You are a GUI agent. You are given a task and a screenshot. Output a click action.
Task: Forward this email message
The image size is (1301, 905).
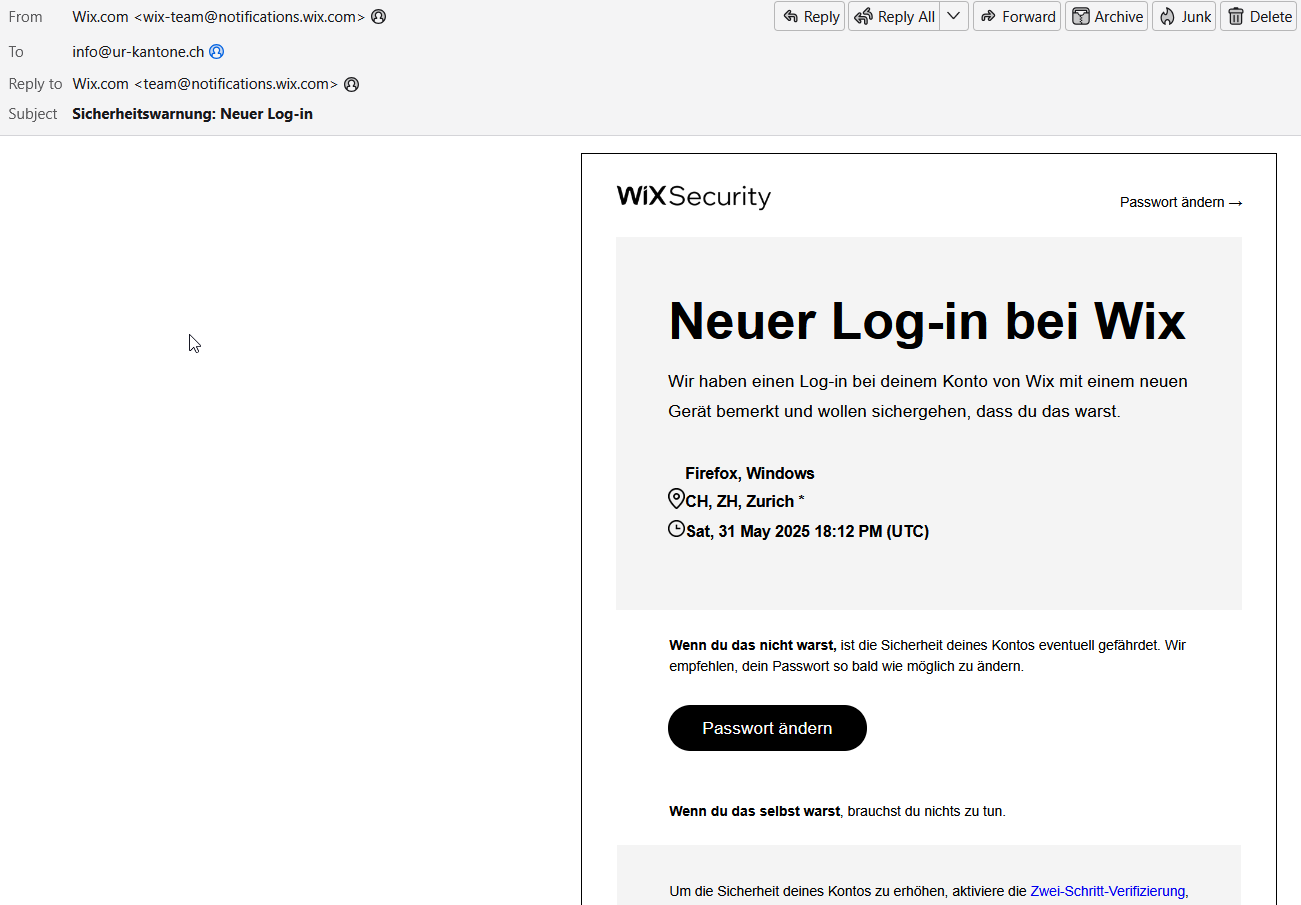point(1016,16)
